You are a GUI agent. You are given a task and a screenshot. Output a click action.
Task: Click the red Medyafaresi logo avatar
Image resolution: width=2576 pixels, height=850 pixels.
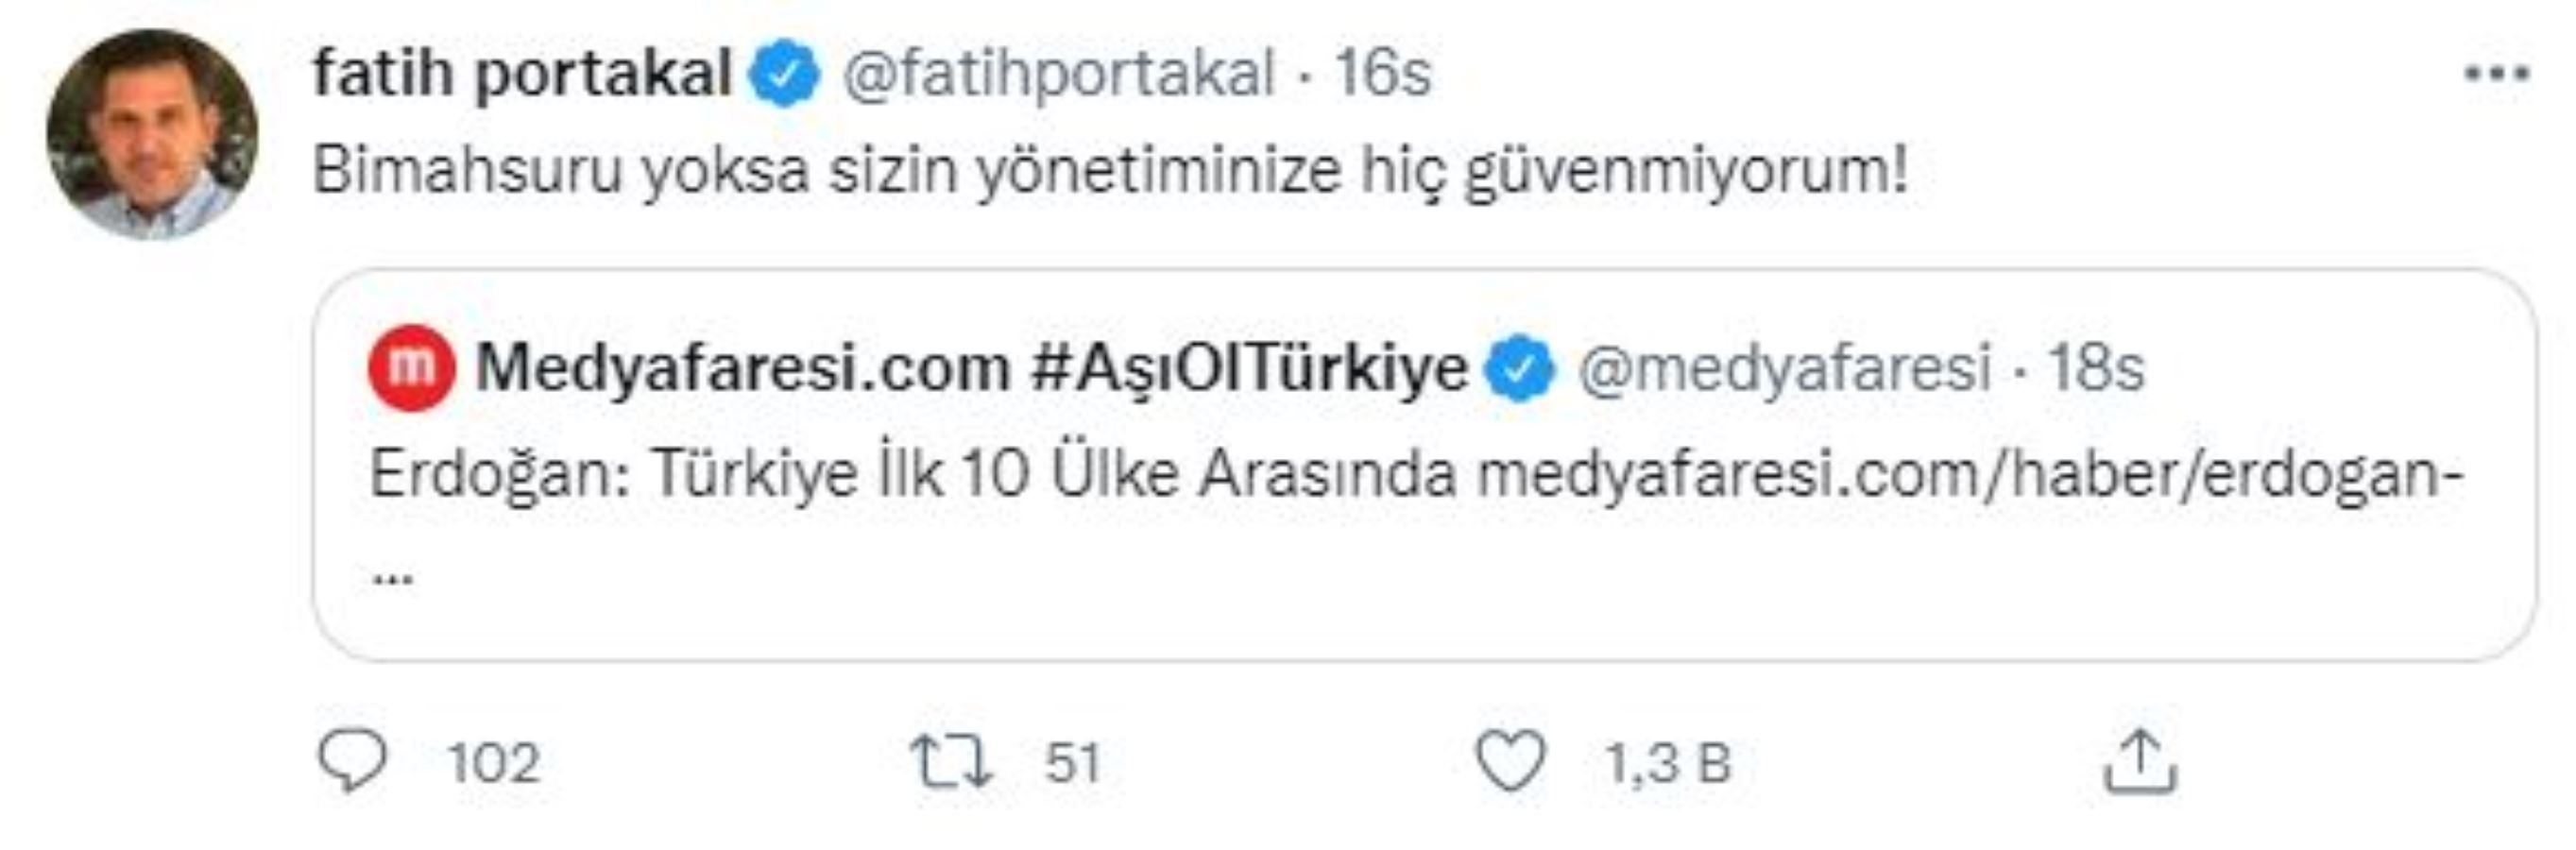pos(412,368)
